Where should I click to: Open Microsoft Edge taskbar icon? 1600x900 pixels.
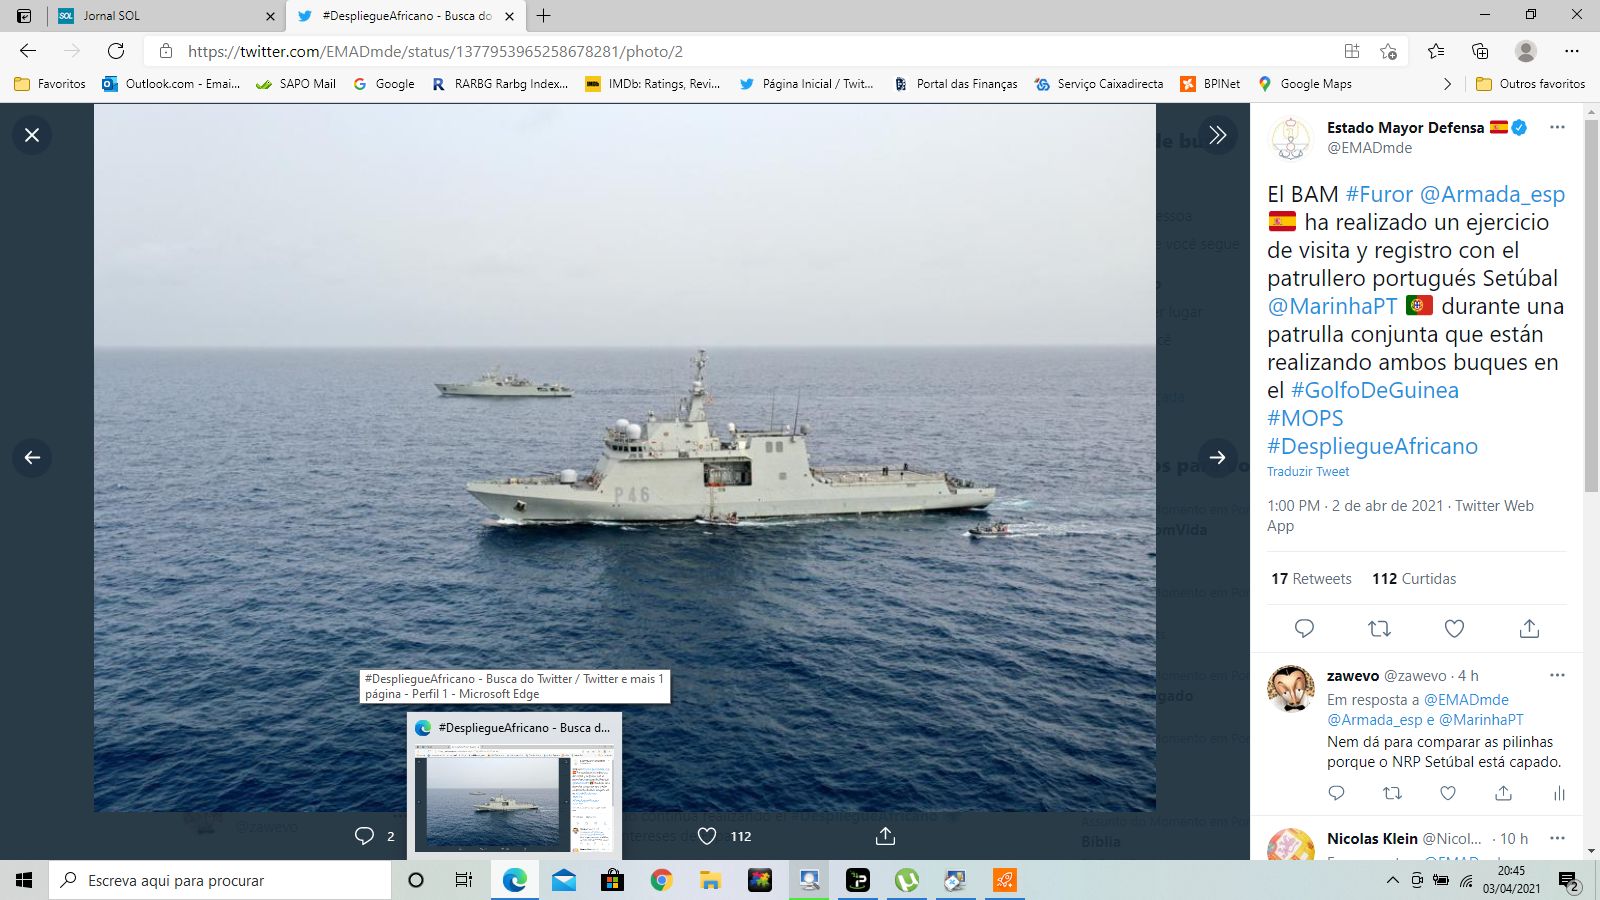point(515,880)
